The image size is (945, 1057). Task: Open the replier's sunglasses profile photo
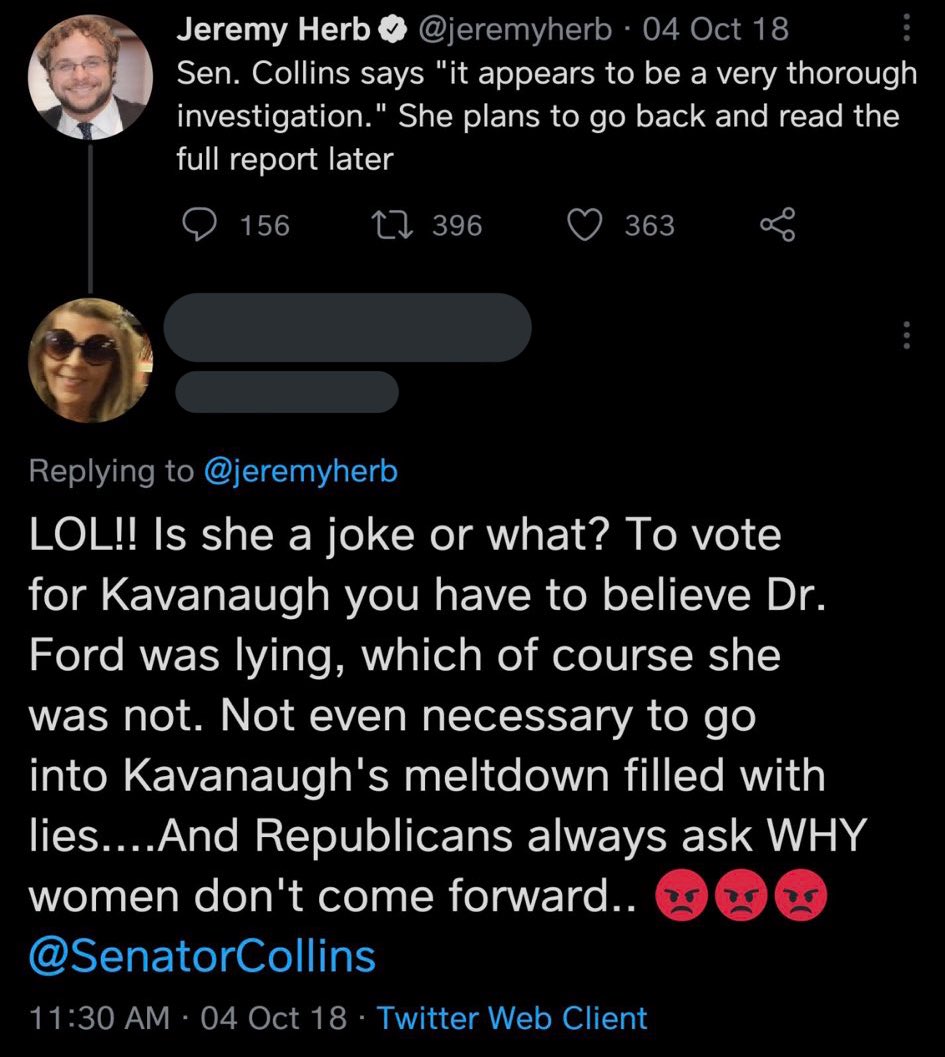[91, 360]
